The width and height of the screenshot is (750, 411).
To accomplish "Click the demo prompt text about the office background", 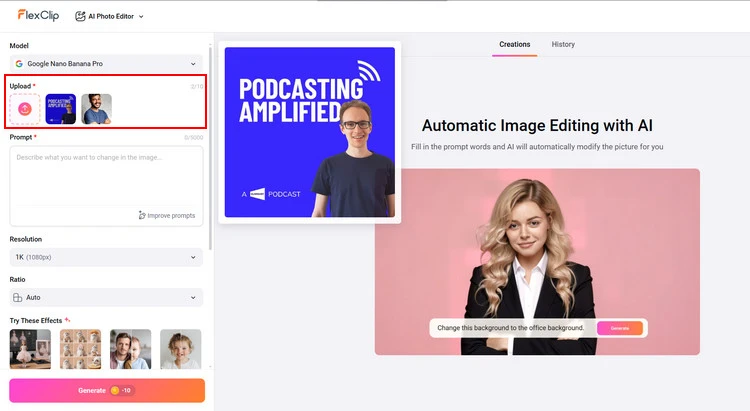I will click(511, 328).
